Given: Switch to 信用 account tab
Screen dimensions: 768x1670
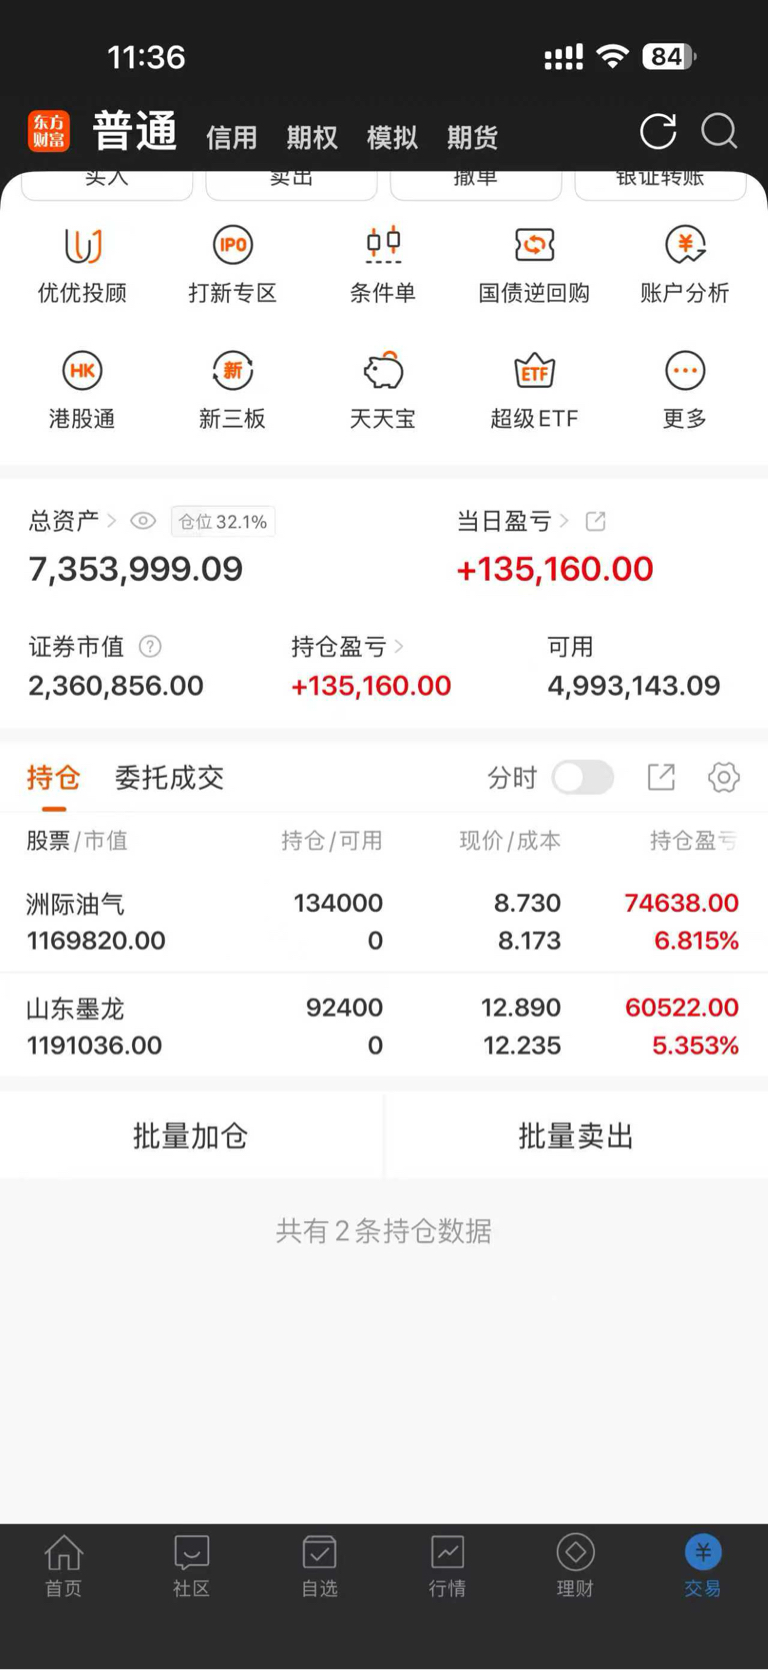Looking at the screenshot, I should click(231, 137).
